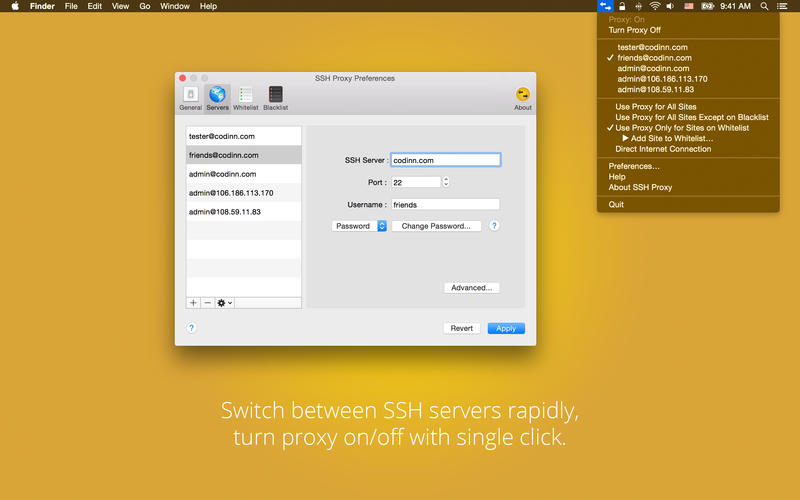Add a new server with plus button
800x500 pixels.
pyautogui.click(x=193, y=302)
